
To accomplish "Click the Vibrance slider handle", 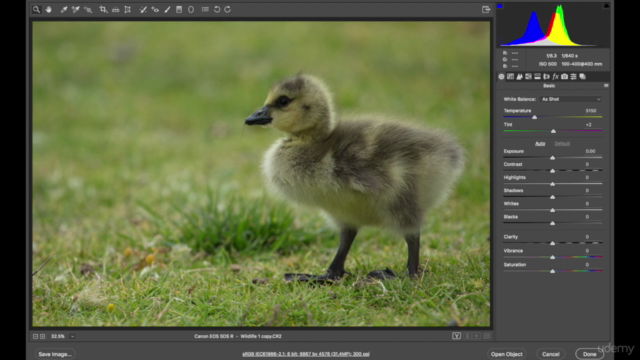I will 552,257.
